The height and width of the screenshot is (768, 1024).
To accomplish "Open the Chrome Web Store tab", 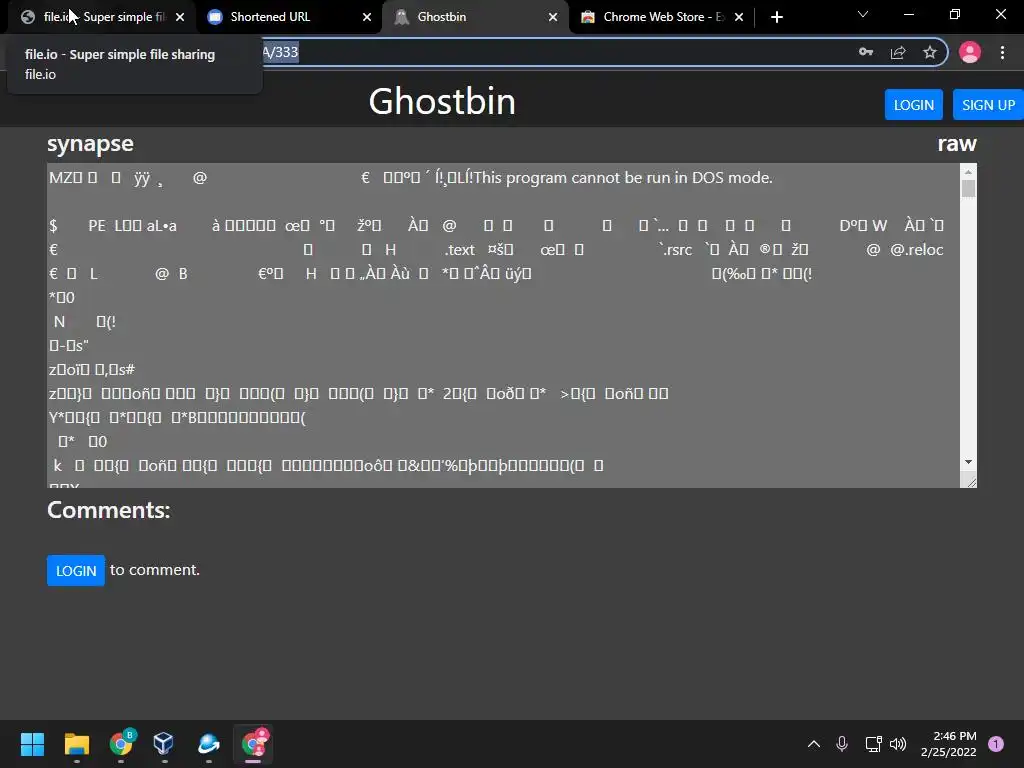I will tap(661, 17).
